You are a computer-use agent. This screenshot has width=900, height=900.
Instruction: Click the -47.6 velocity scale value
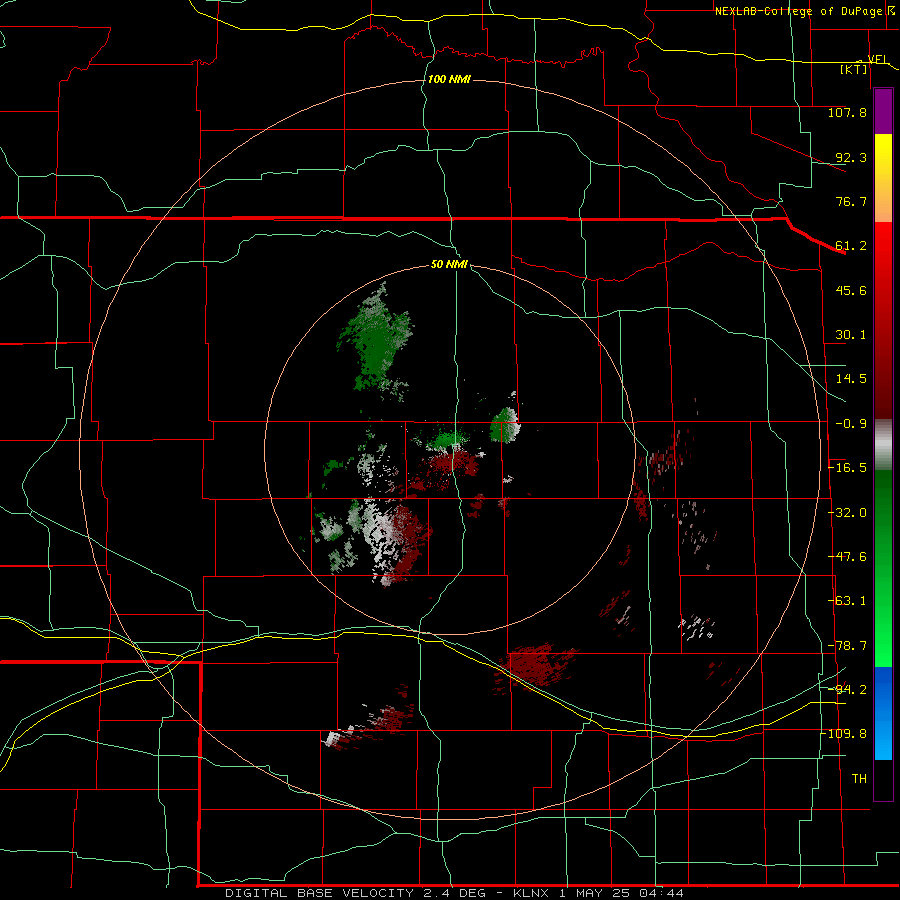tap(847, 557)
